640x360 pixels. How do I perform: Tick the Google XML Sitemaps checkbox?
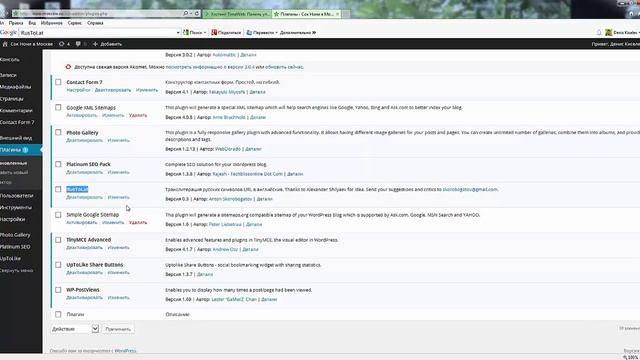coord(58,107)
